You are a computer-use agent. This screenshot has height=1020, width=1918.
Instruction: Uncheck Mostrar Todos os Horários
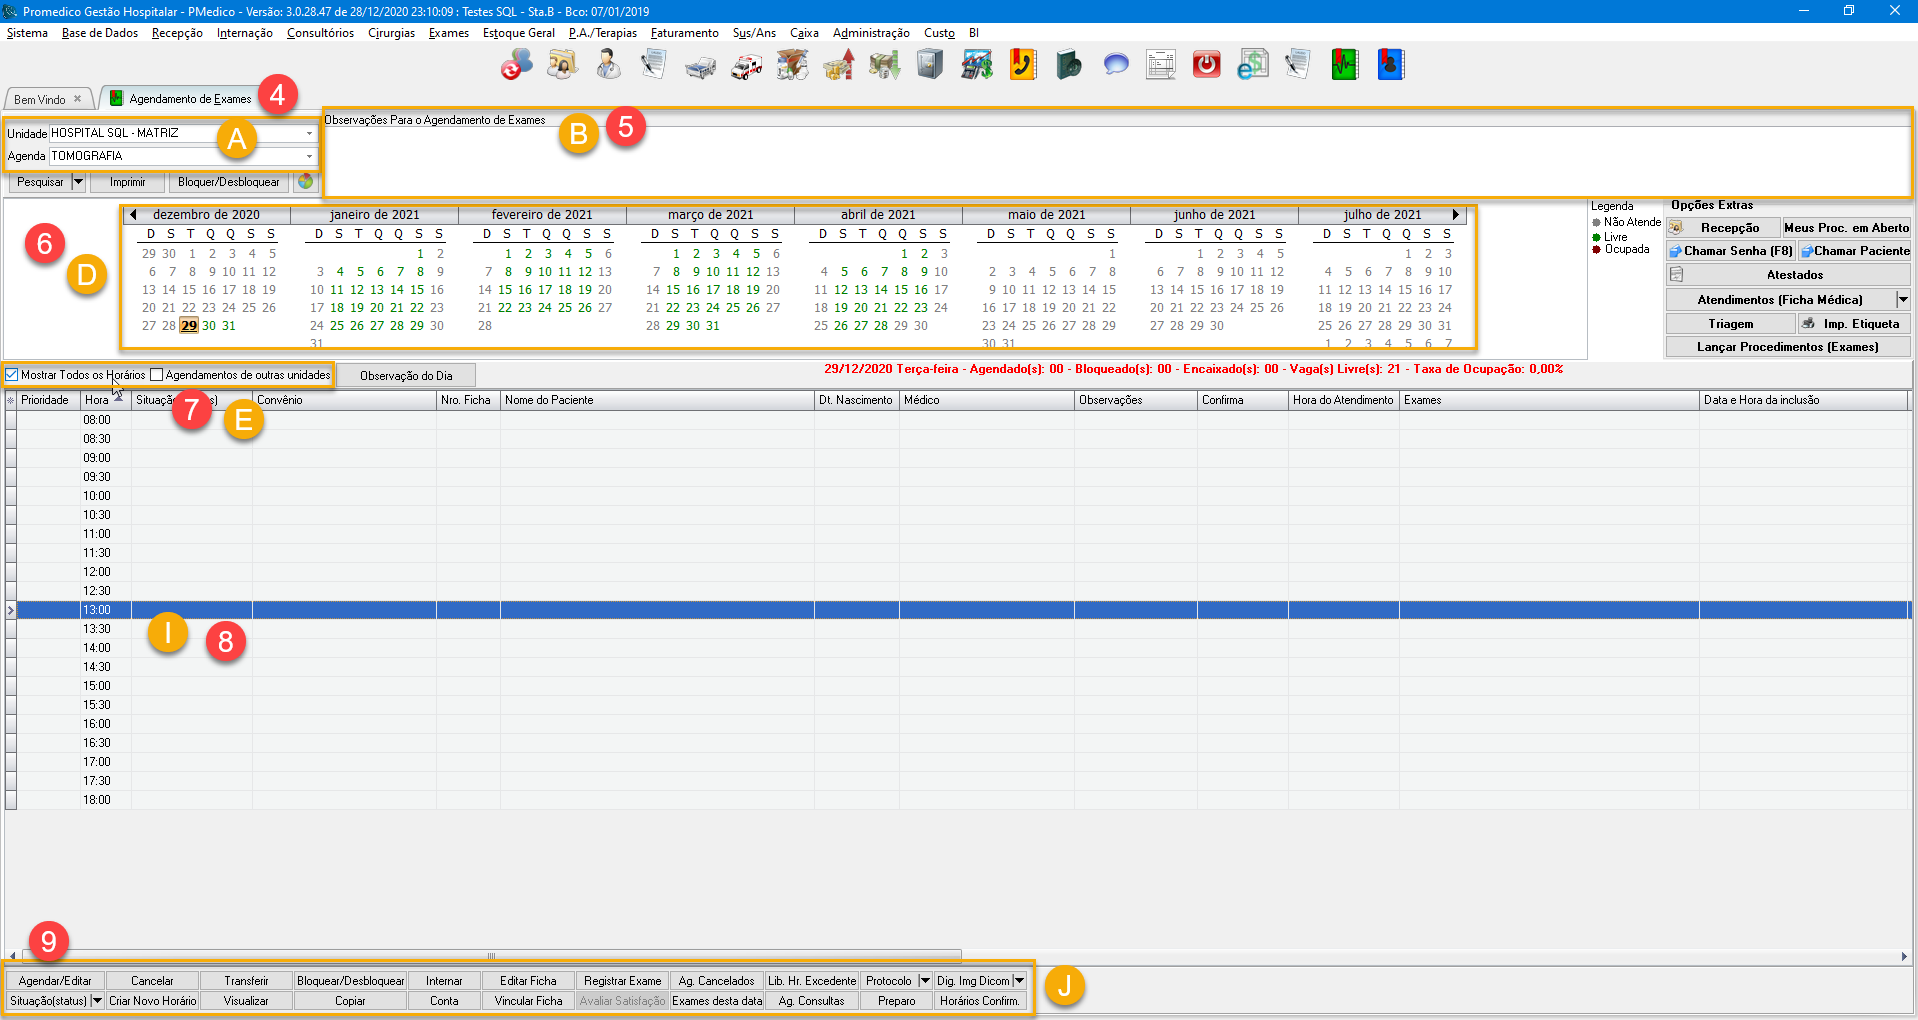click(x=12, y=375)
